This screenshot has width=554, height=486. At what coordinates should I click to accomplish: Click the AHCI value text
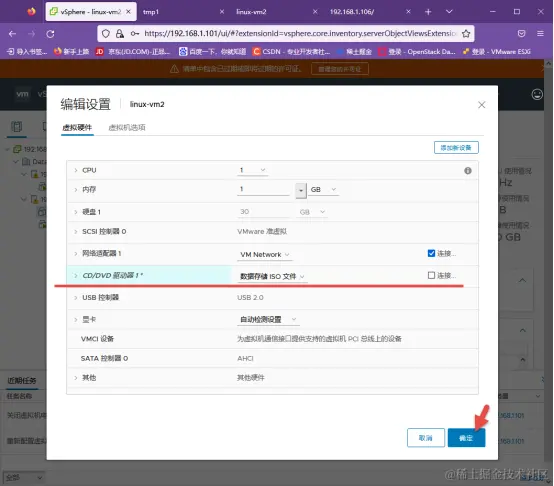click(245, 358)
